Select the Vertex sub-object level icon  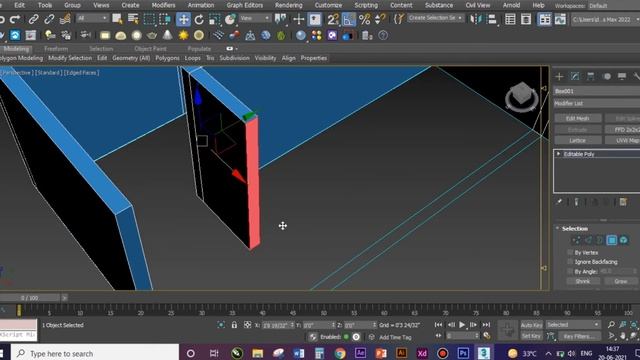tap(576, 240)
